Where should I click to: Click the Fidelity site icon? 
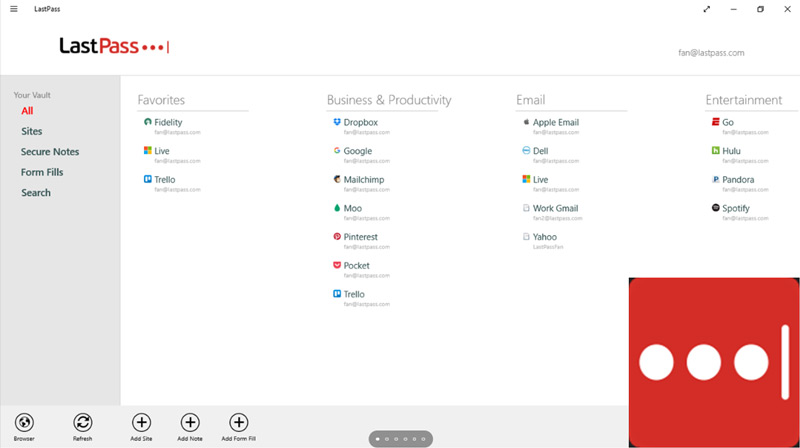(147, 122)
